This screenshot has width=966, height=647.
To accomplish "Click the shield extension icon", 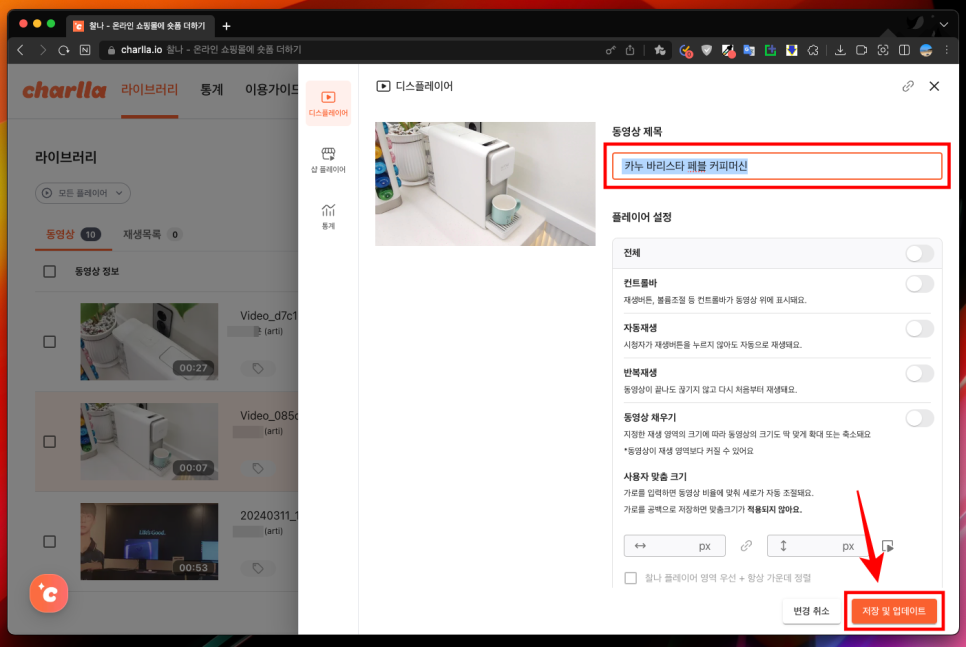I will [707, 50].
